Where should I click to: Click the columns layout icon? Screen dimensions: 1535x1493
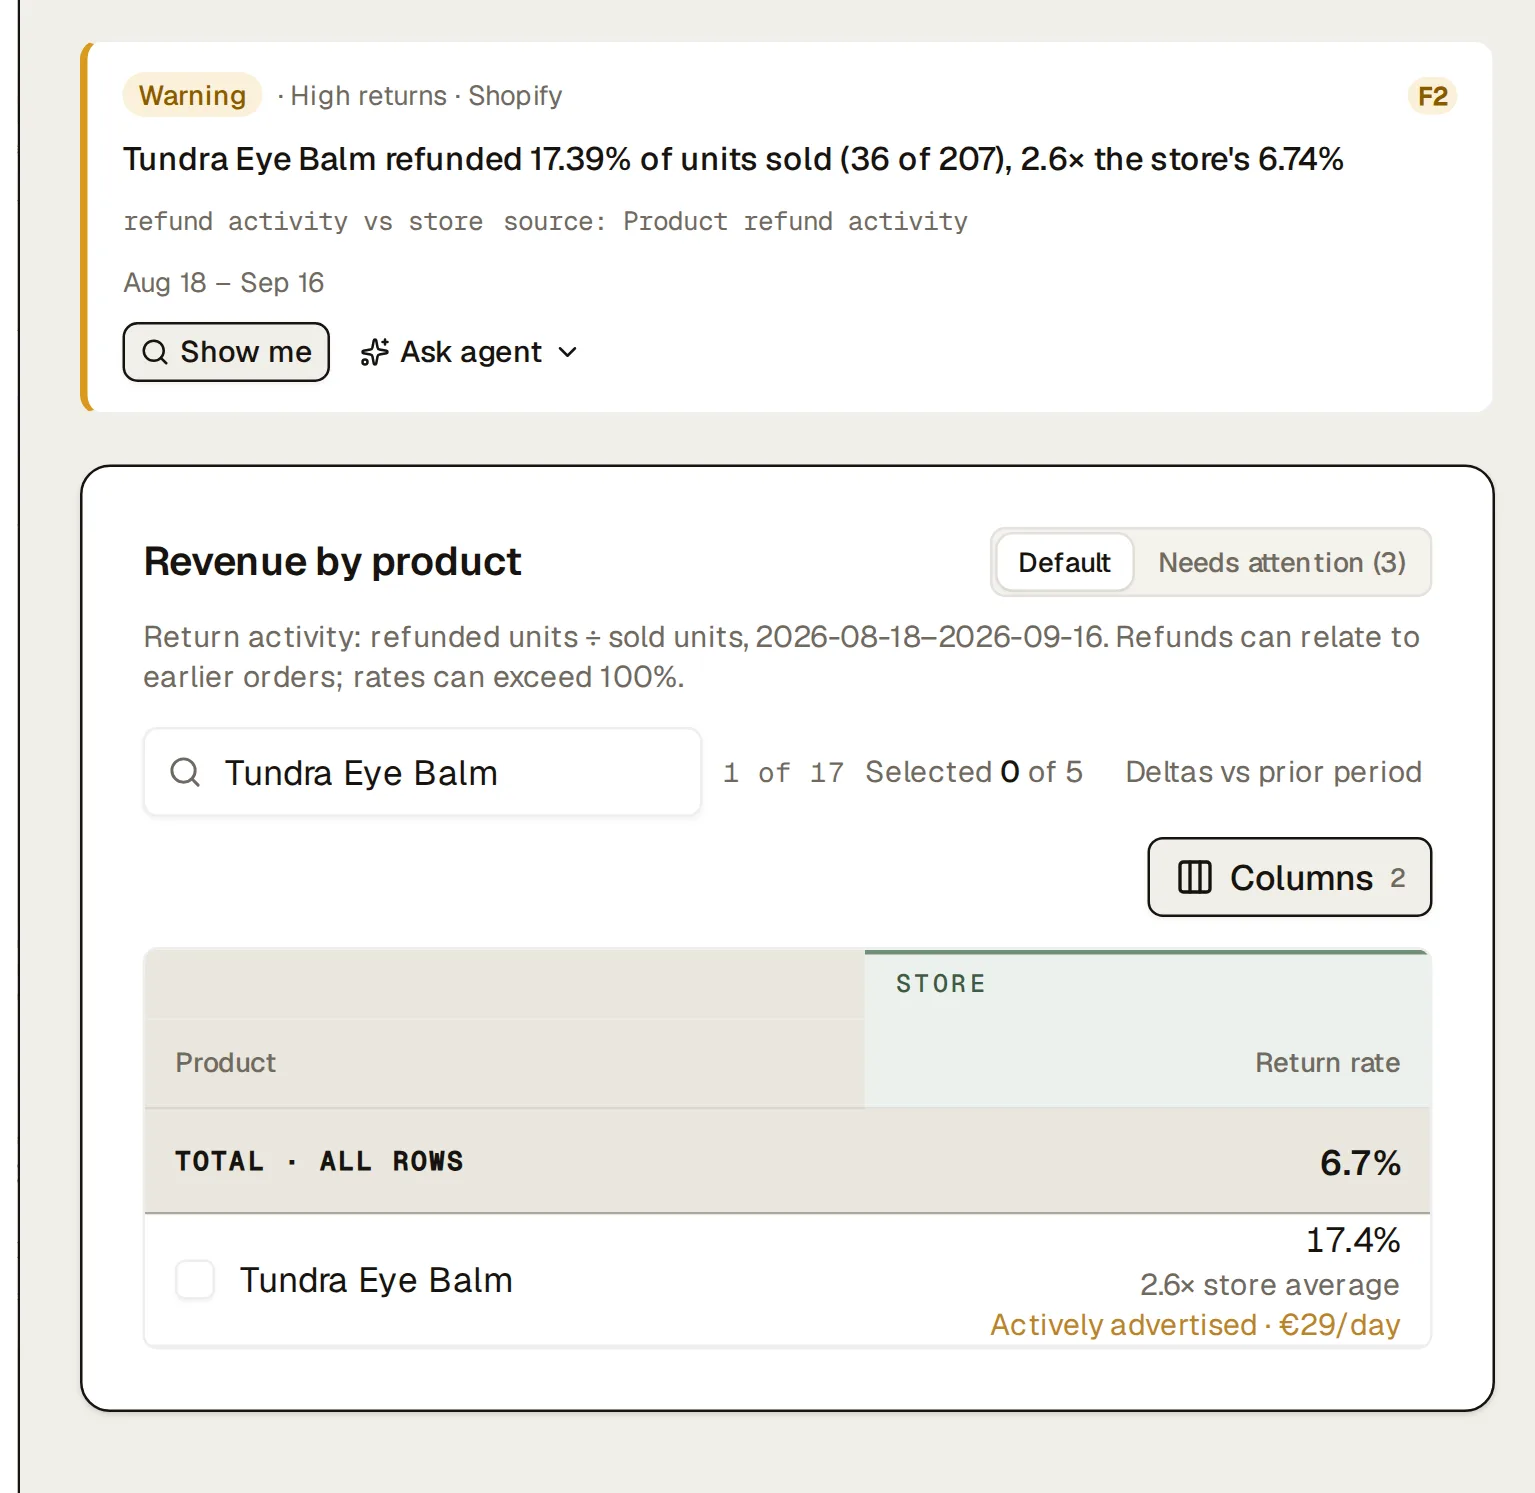pos(1194,877)
